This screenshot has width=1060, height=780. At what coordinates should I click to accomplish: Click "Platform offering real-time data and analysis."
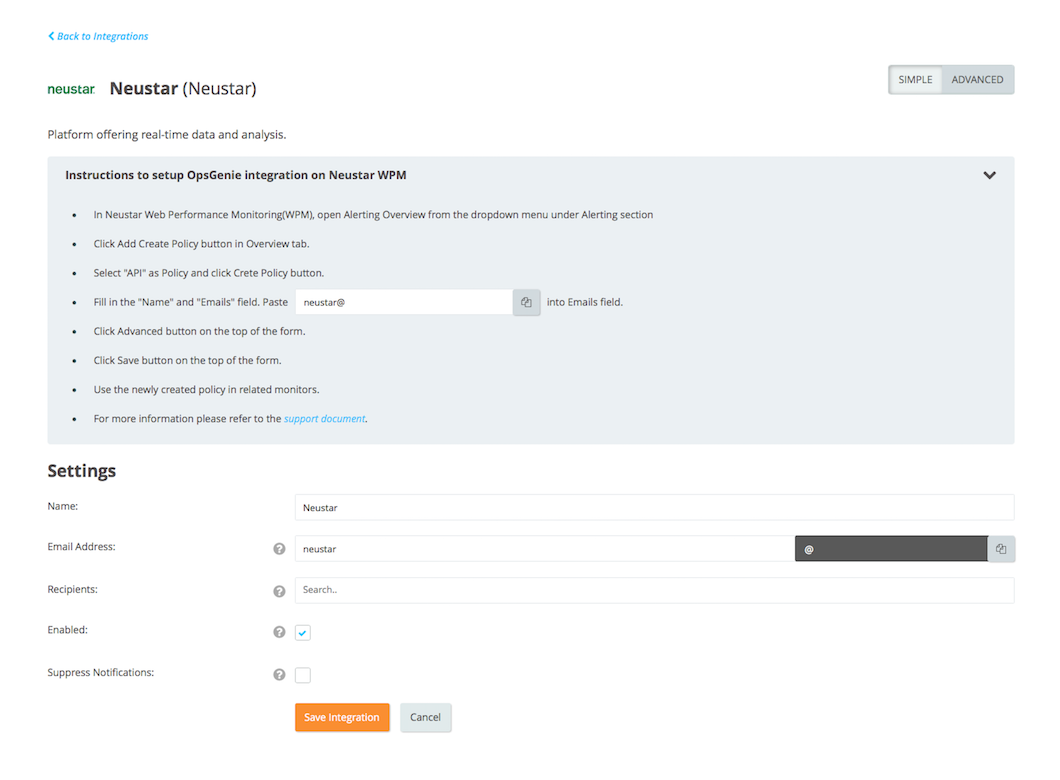167,135
